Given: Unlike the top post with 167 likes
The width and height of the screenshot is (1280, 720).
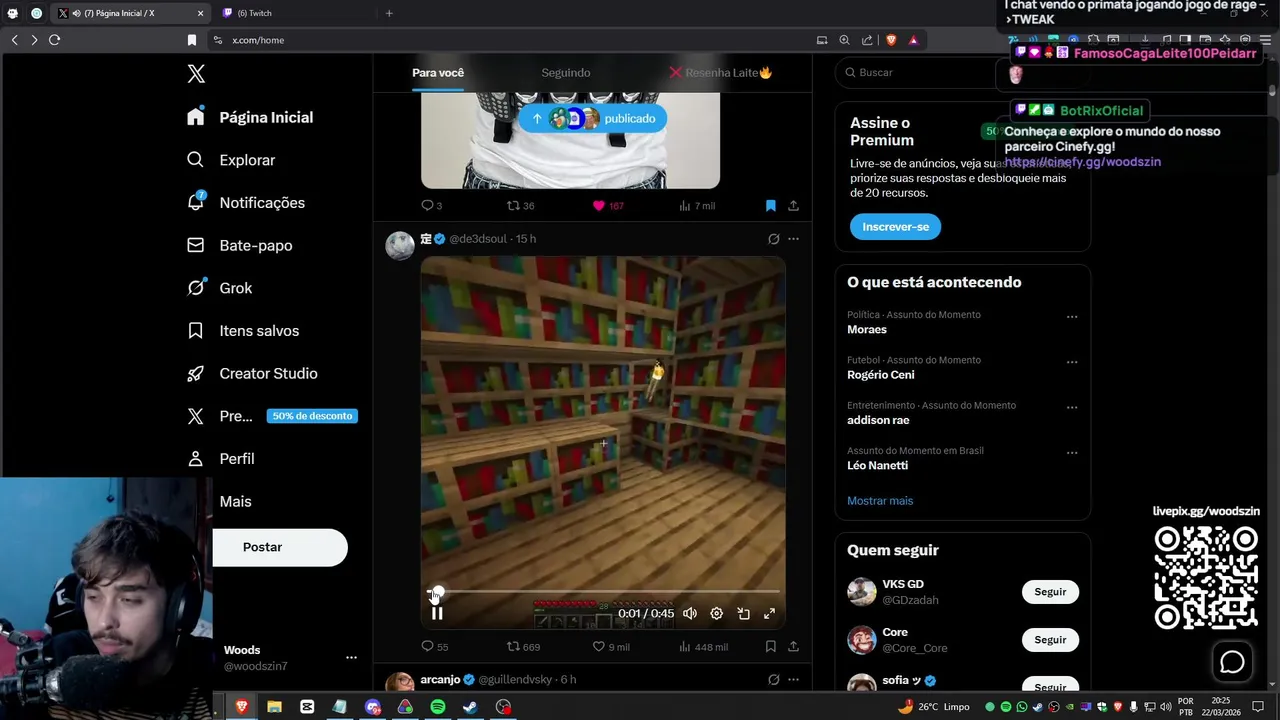Looking at the screenshot, I should coord(608,205).
